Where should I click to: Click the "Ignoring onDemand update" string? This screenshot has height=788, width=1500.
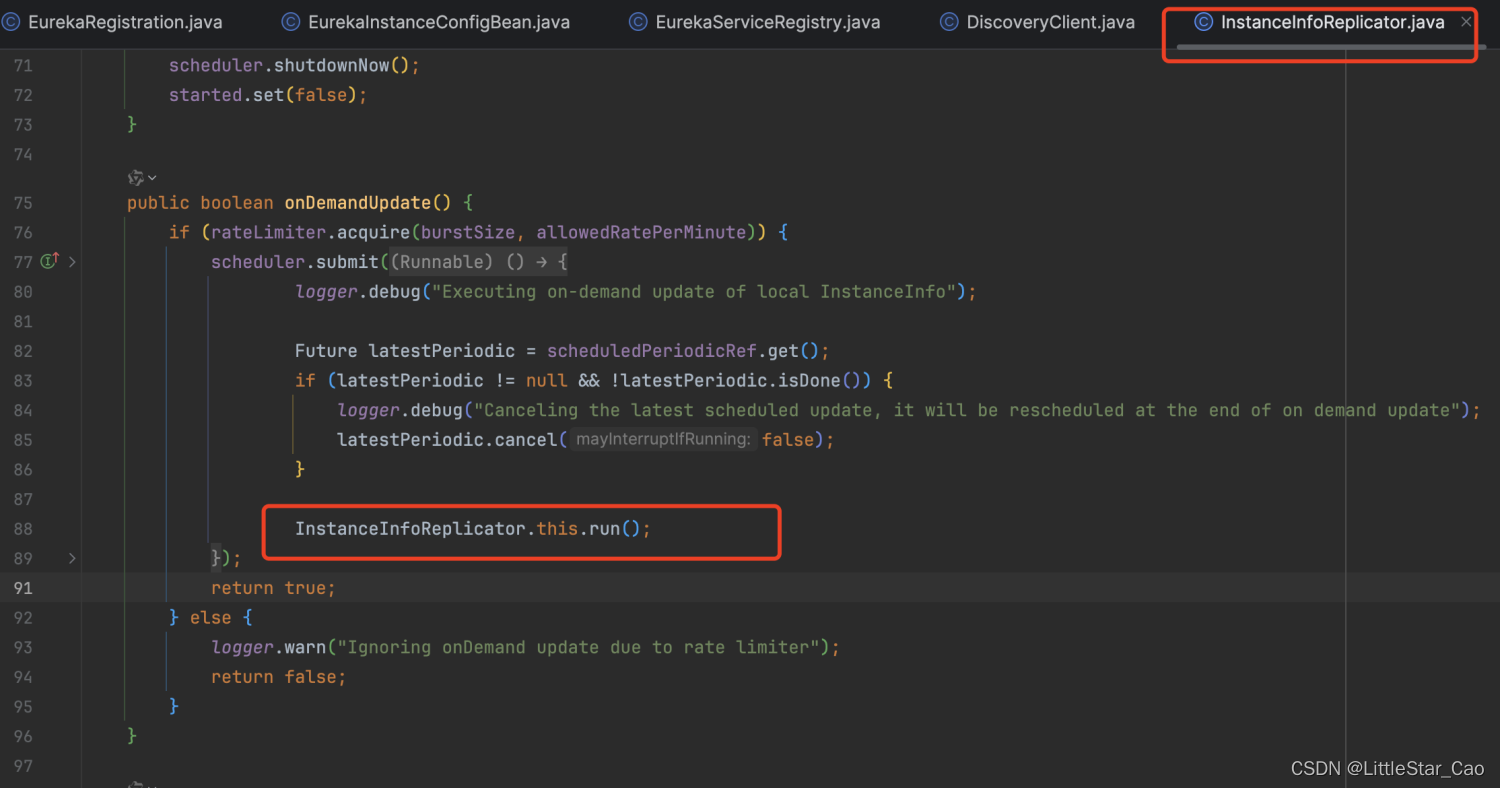[579, 647]
